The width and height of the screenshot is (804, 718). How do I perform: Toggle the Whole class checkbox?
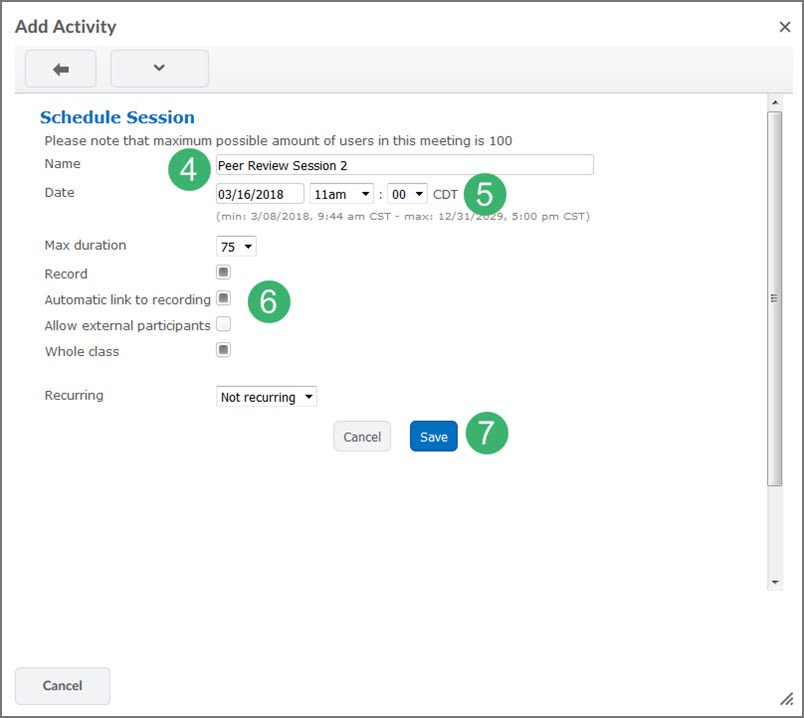click(223, 350)
